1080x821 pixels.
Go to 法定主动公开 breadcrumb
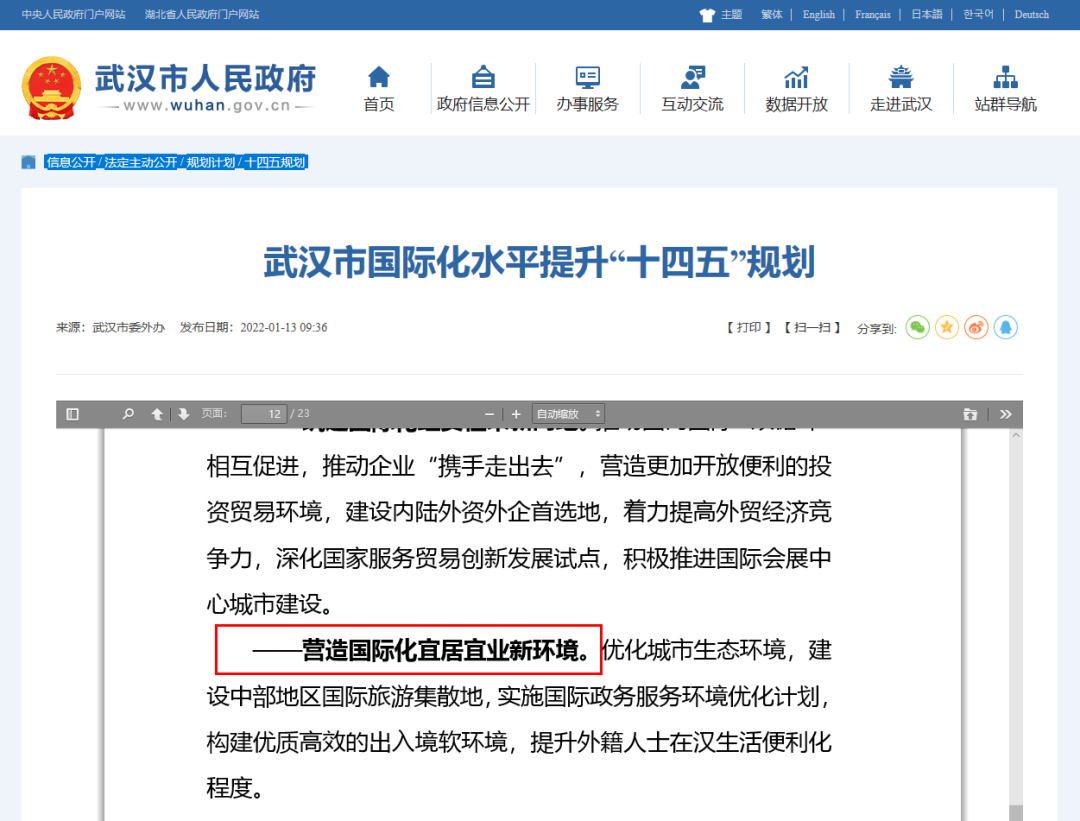pos(141,163)
